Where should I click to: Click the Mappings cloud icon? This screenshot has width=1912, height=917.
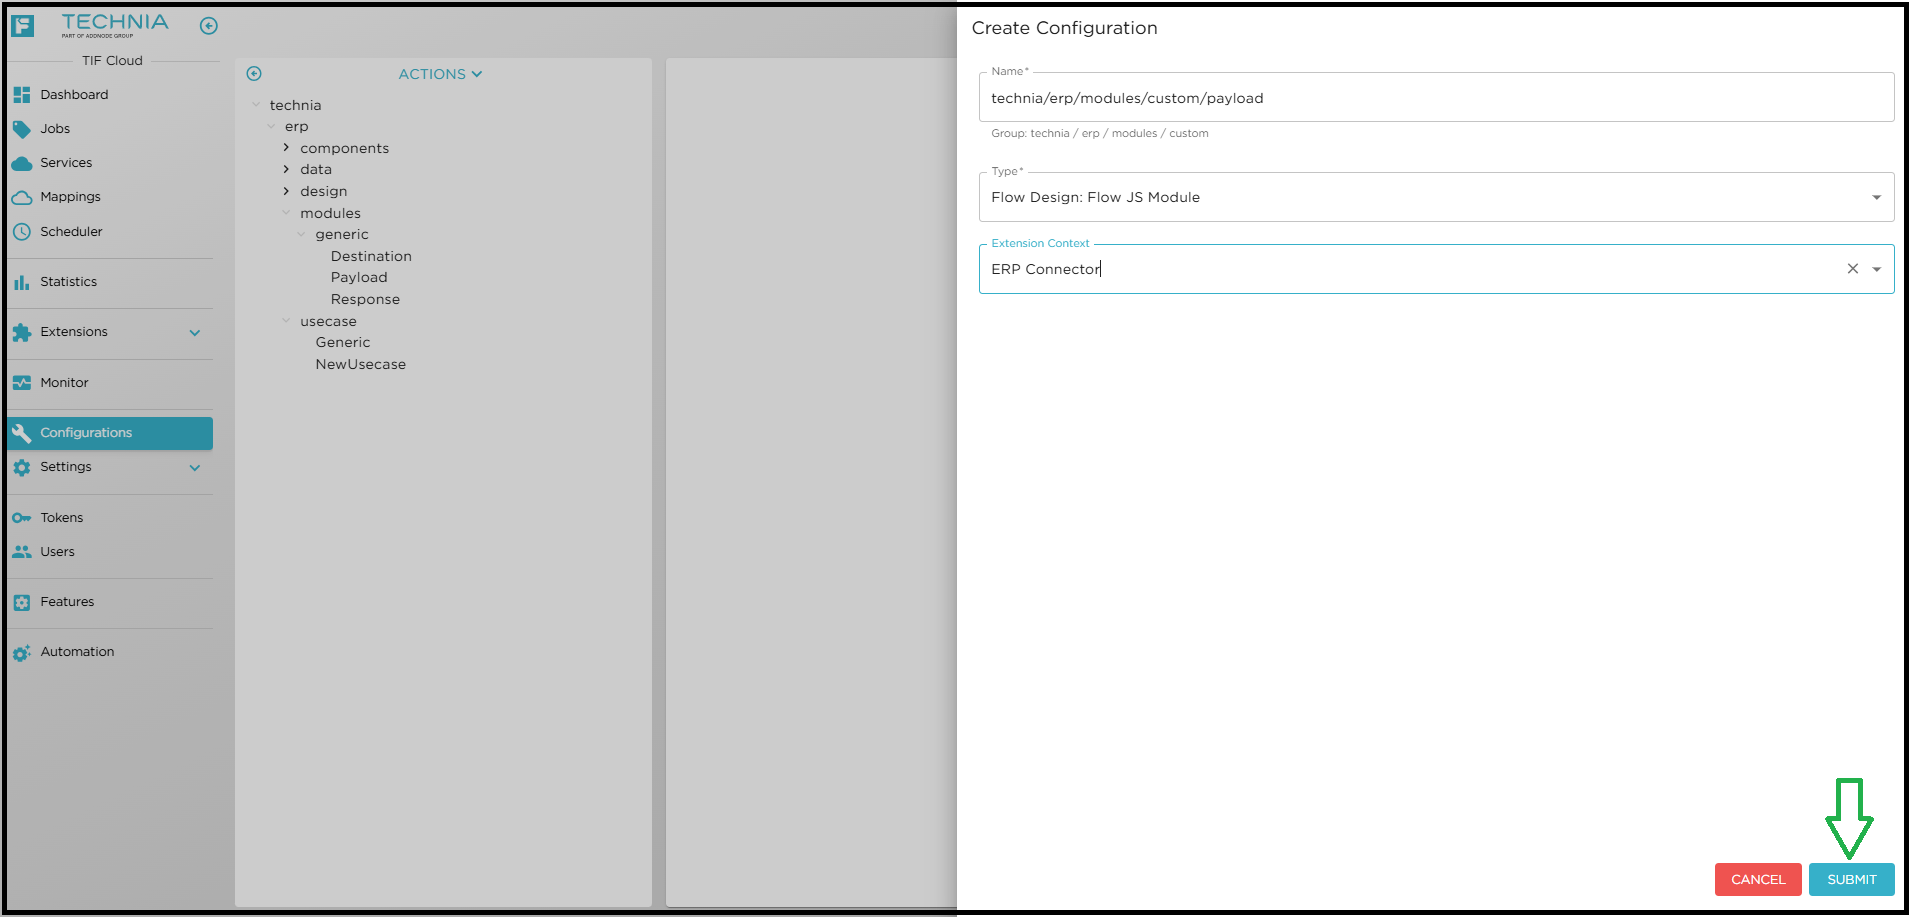pyautogui.click(x=22, y=196)
